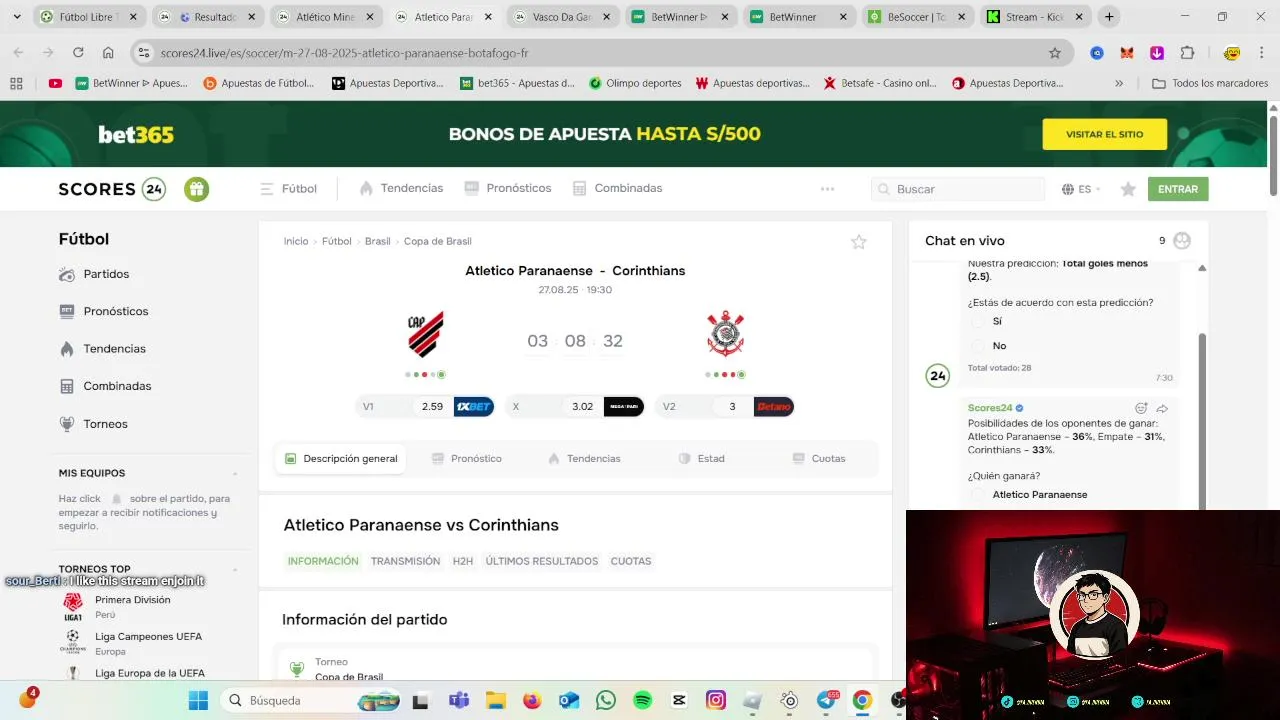Open the ES language dropdown
Image resolution: width=1280 pixels, height=720 pixels.
coord(1081,189)
